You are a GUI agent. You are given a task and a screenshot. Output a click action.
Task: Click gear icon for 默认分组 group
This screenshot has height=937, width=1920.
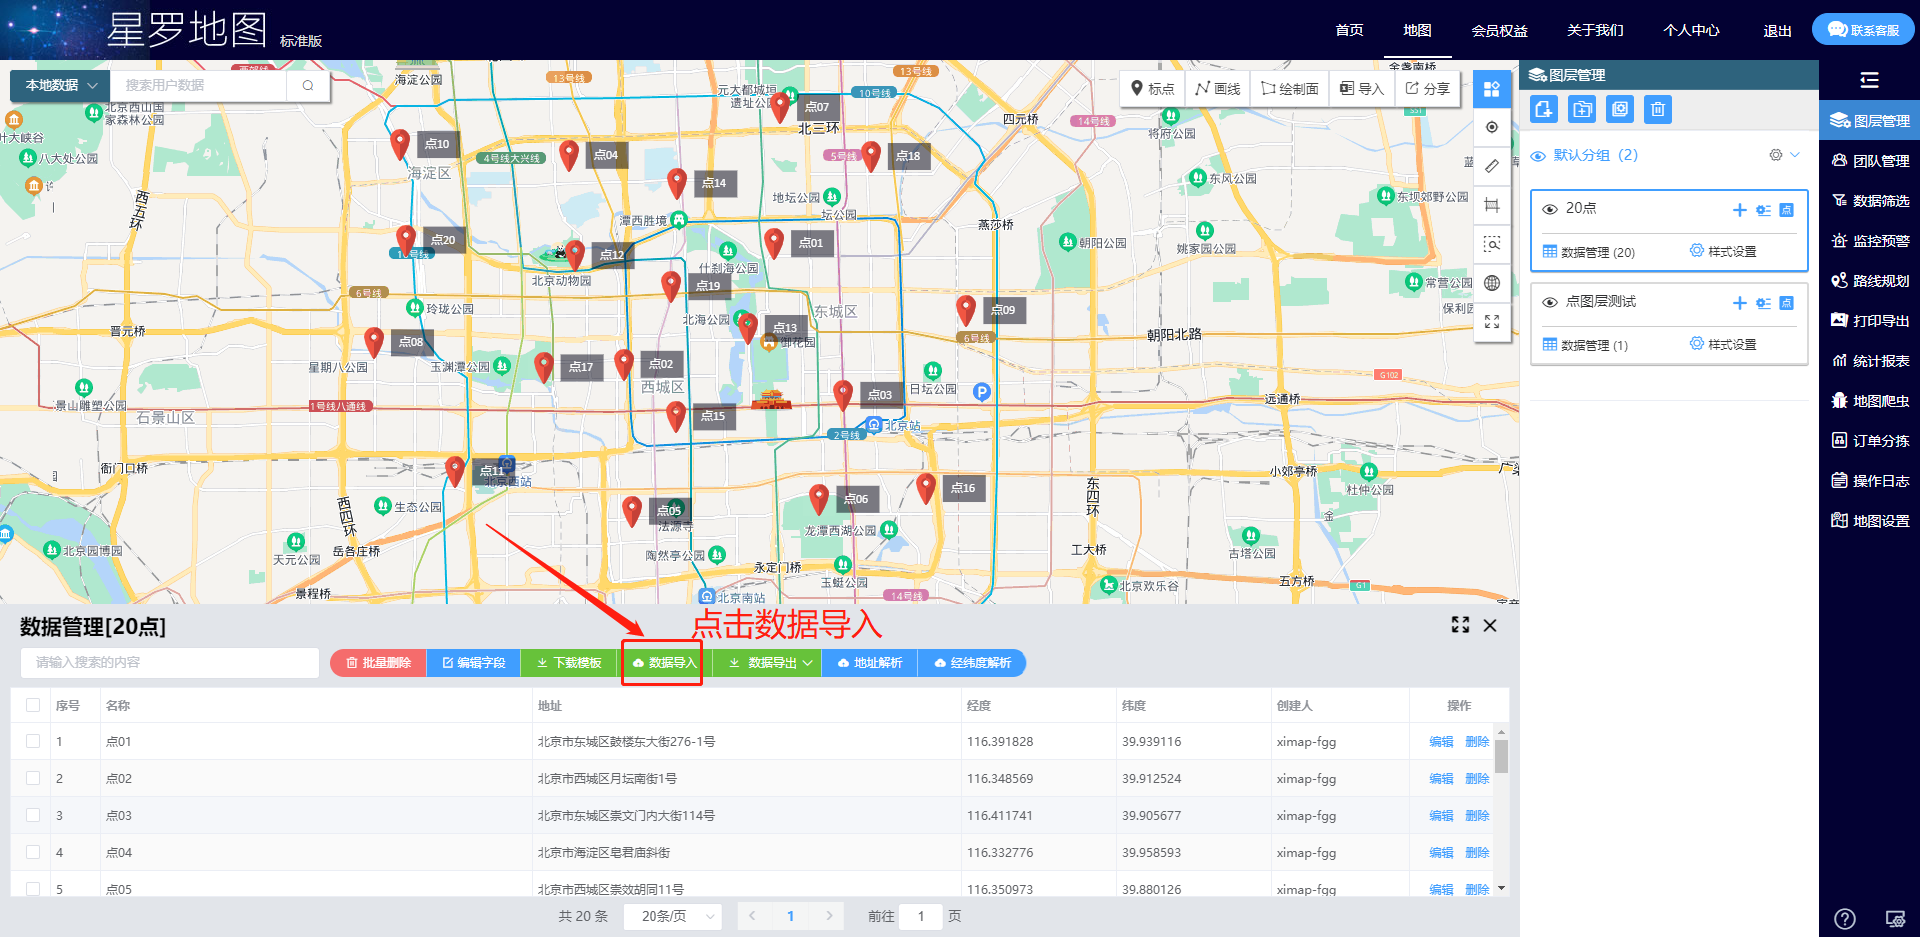(1776, 155)
